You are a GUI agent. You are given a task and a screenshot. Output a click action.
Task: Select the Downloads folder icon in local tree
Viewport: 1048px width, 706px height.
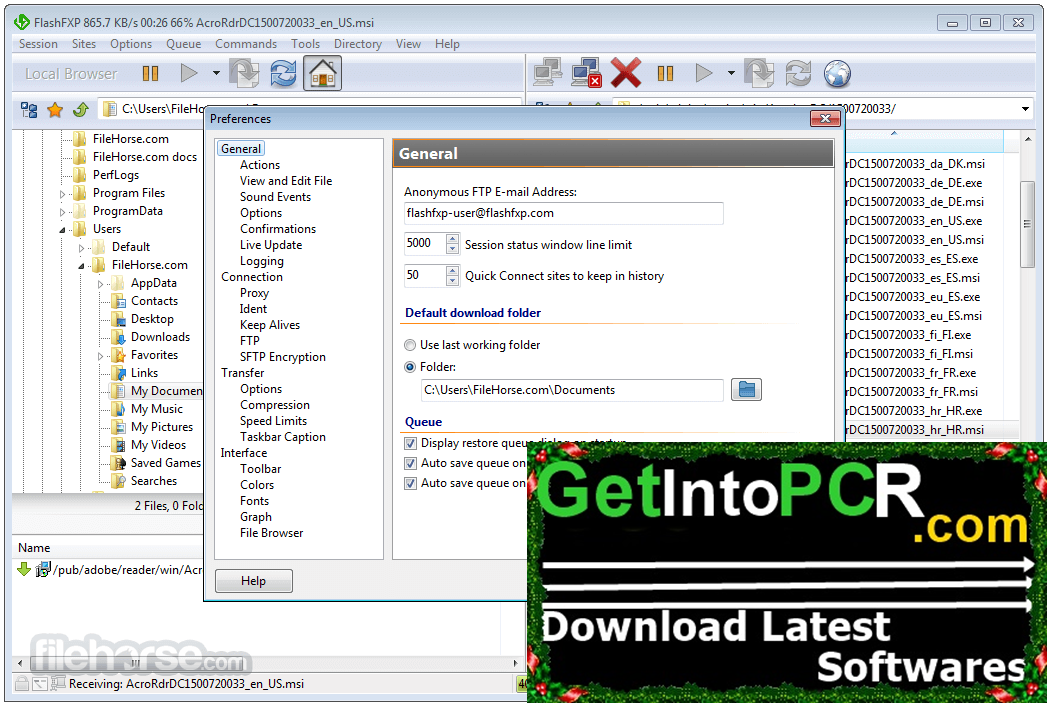pos(118,337)
